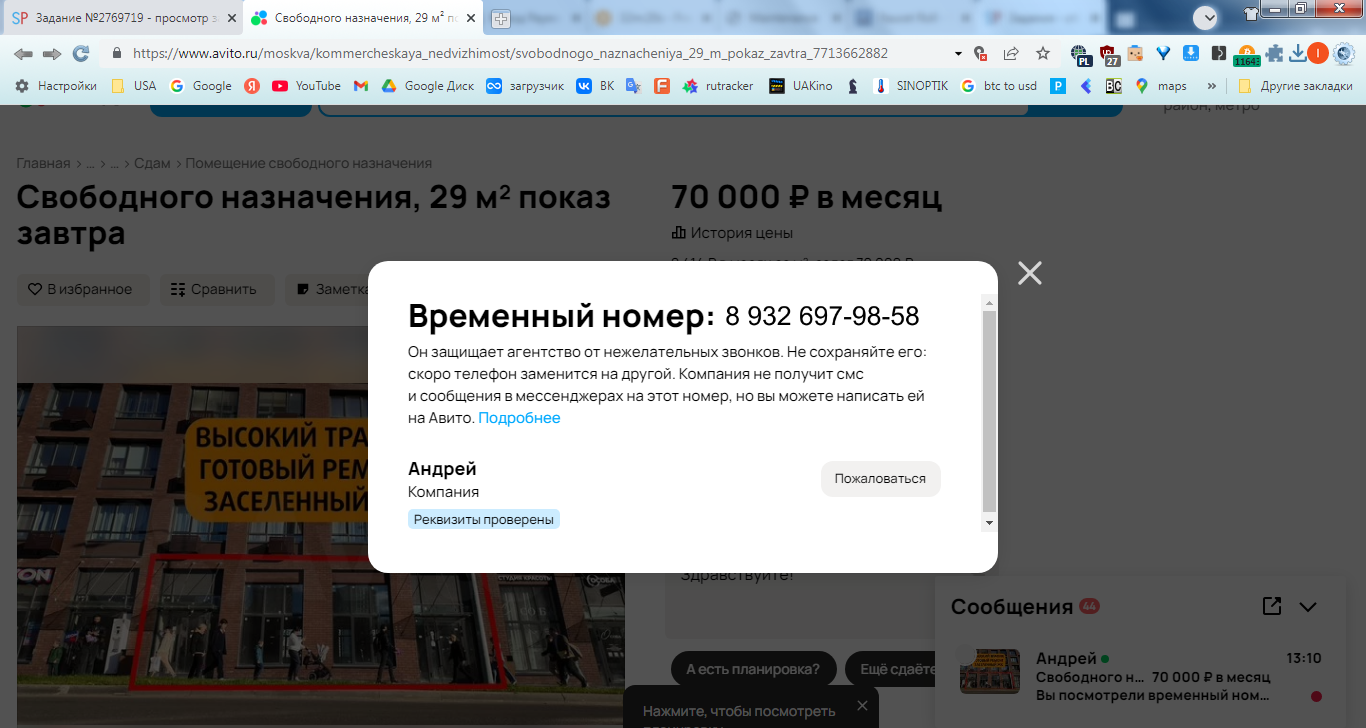Open the orange profile avatar
Screen dimensions: 1366x728
[x=1318, y=54]
